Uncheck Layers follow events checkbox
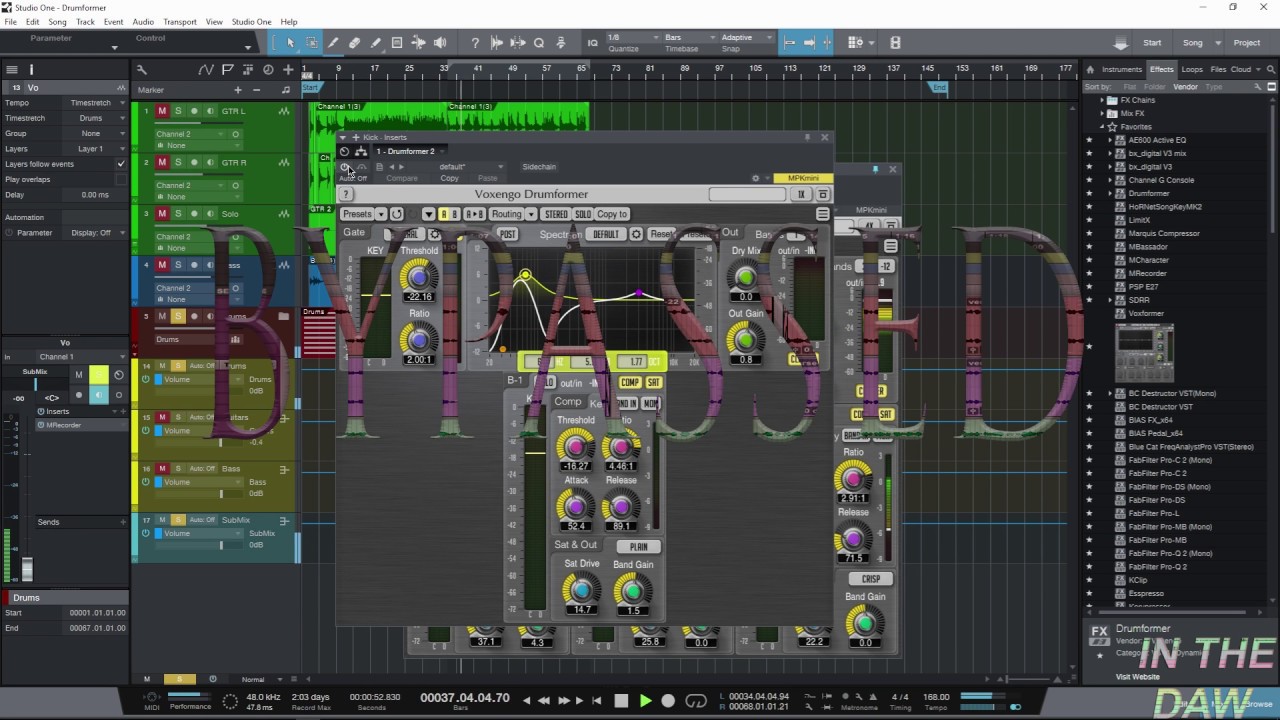The image size is (1280, 720). coord(121,164)
